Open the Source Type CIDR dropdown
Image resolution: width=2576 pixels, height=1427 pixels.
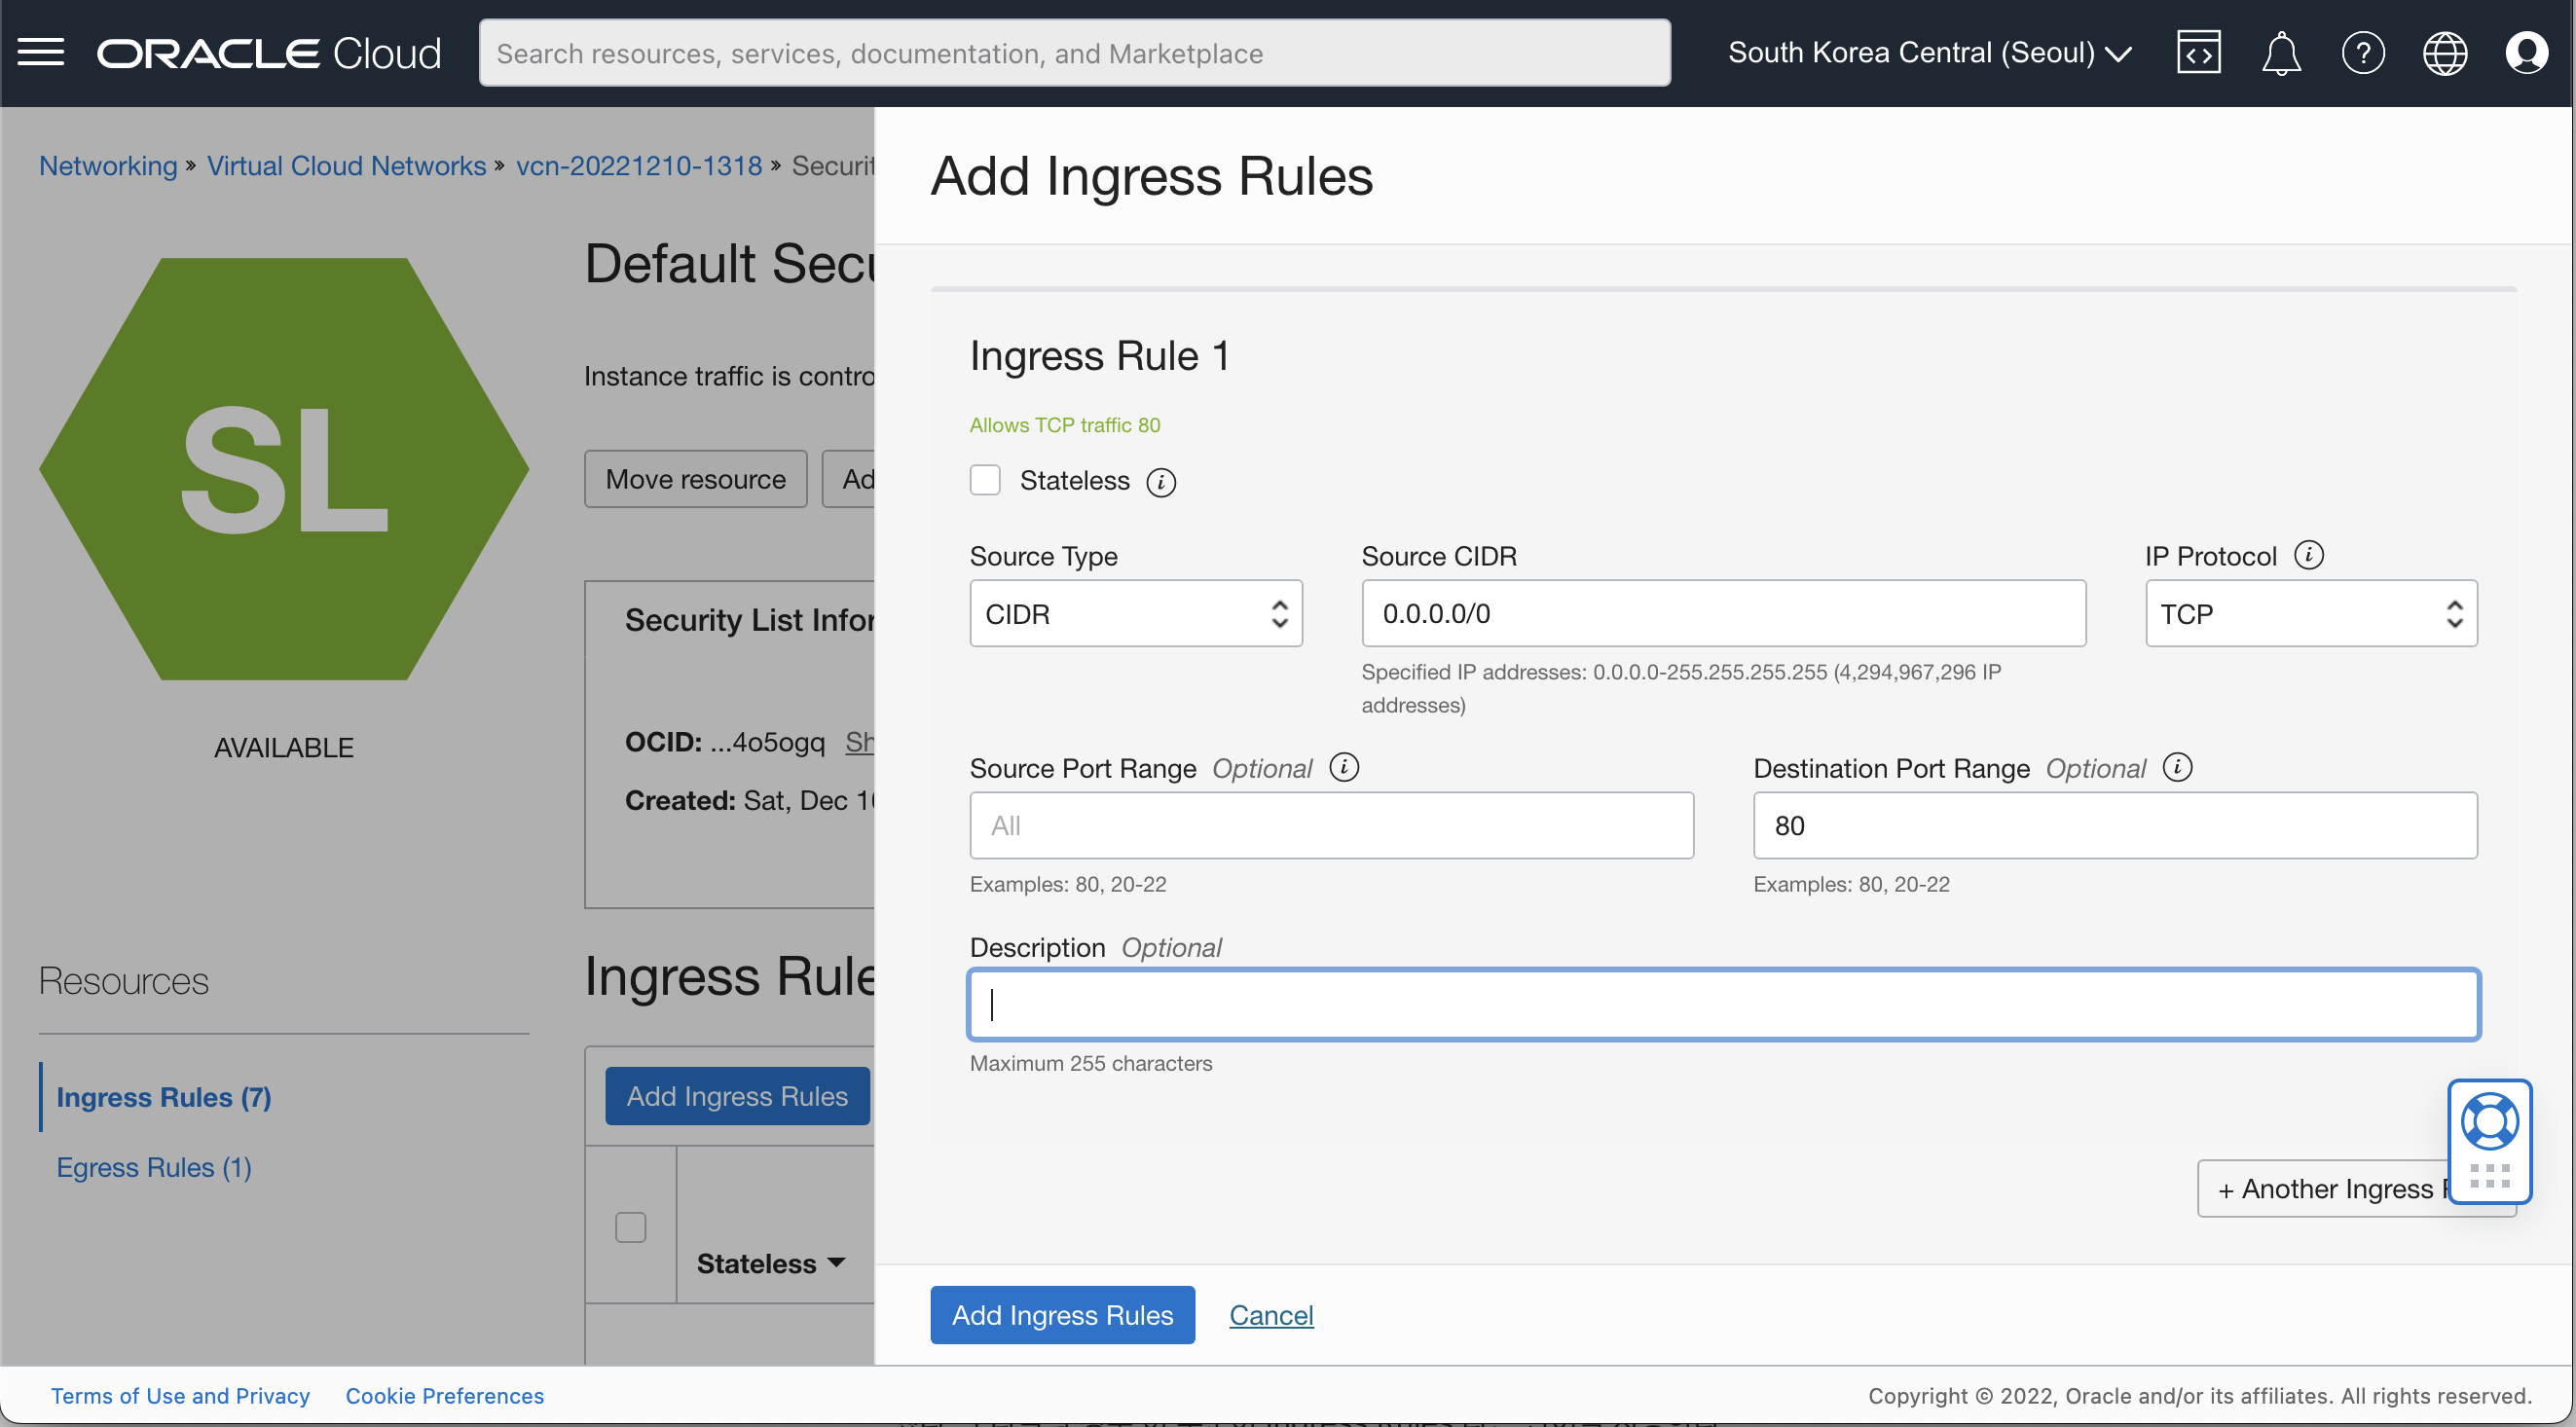click(x=1135, y=613)
